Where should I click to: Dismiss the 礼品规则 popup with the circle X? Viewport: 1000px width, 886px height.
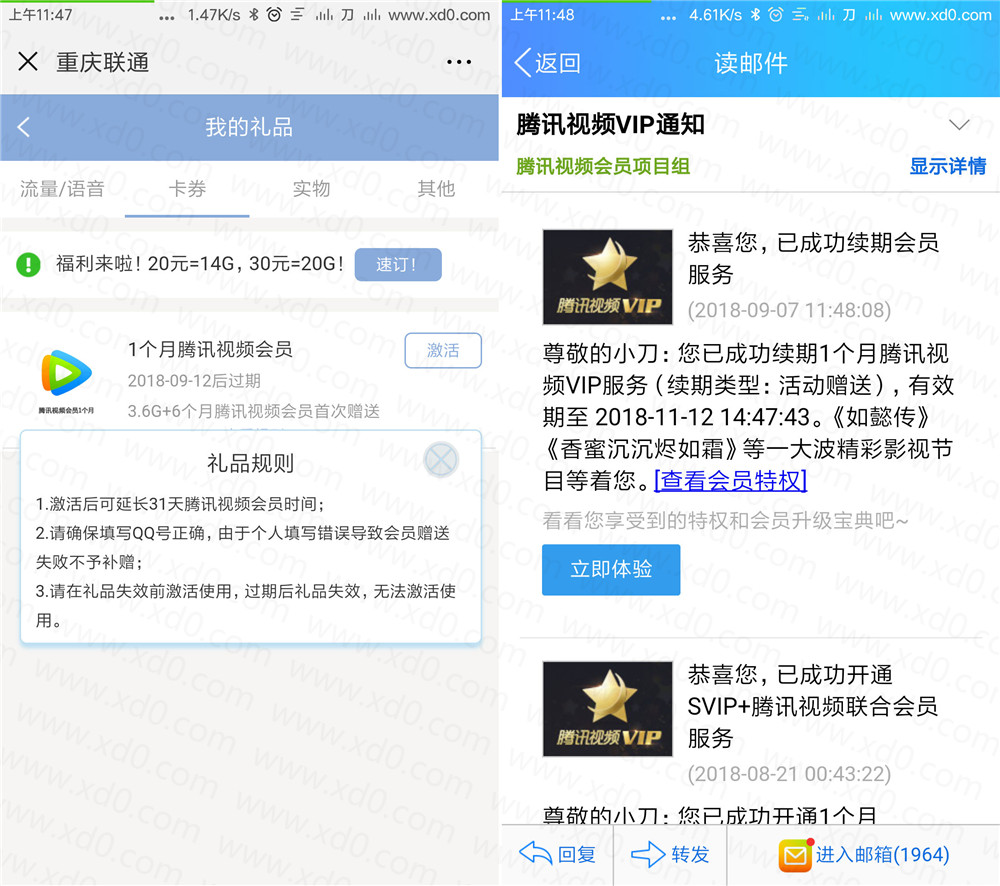[441, 460]
